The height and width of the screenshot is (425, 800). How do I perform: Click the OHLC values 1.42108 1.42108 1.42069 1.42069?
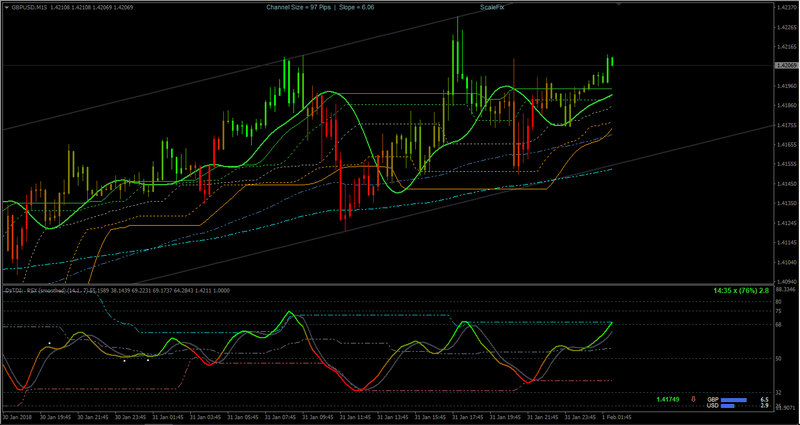pyautogui.click(x=92, y=8)
